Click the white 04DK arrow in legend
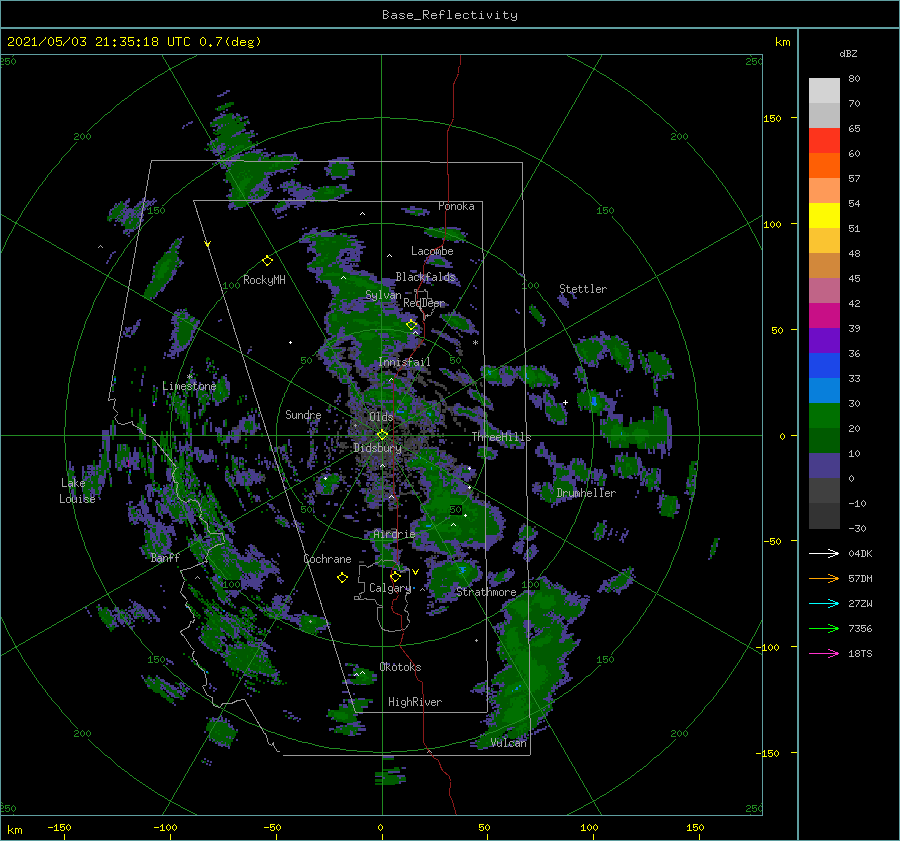This screenshot has height=841, width=900. click(824, 553)
